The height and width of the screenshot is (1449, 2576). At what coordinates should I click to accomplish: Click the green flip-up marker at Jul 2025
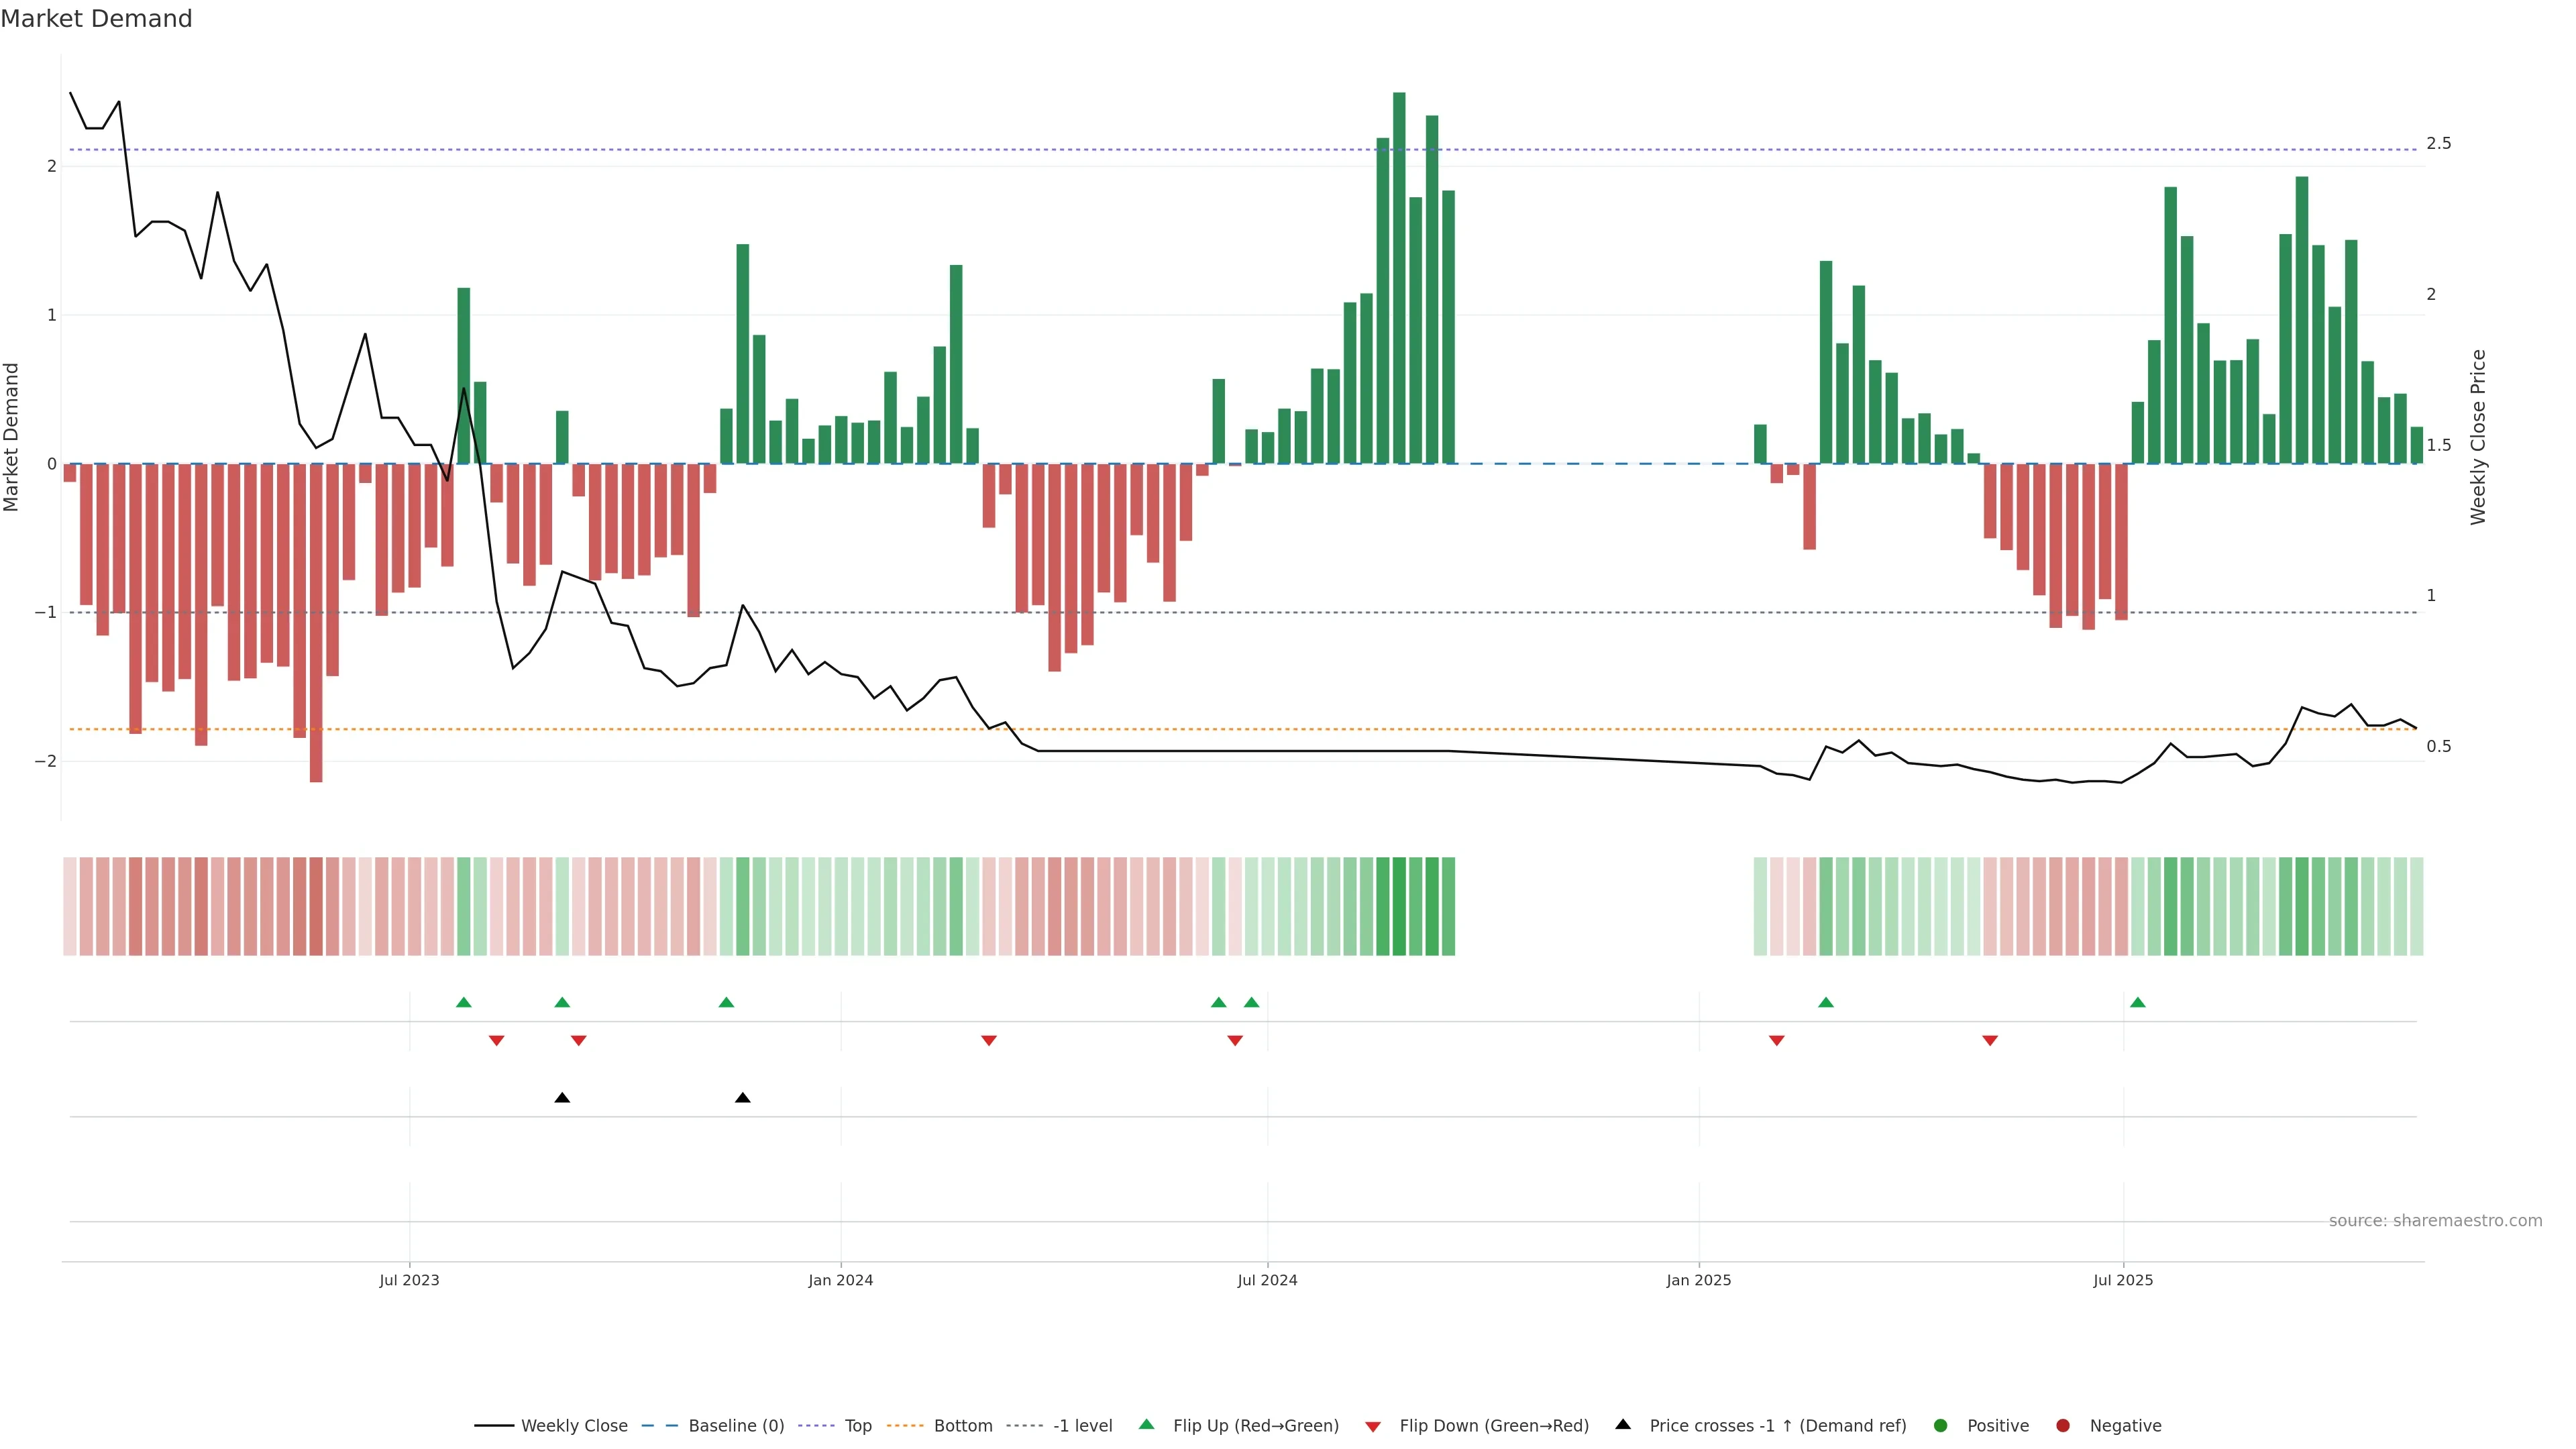tap(2138, 1002)
